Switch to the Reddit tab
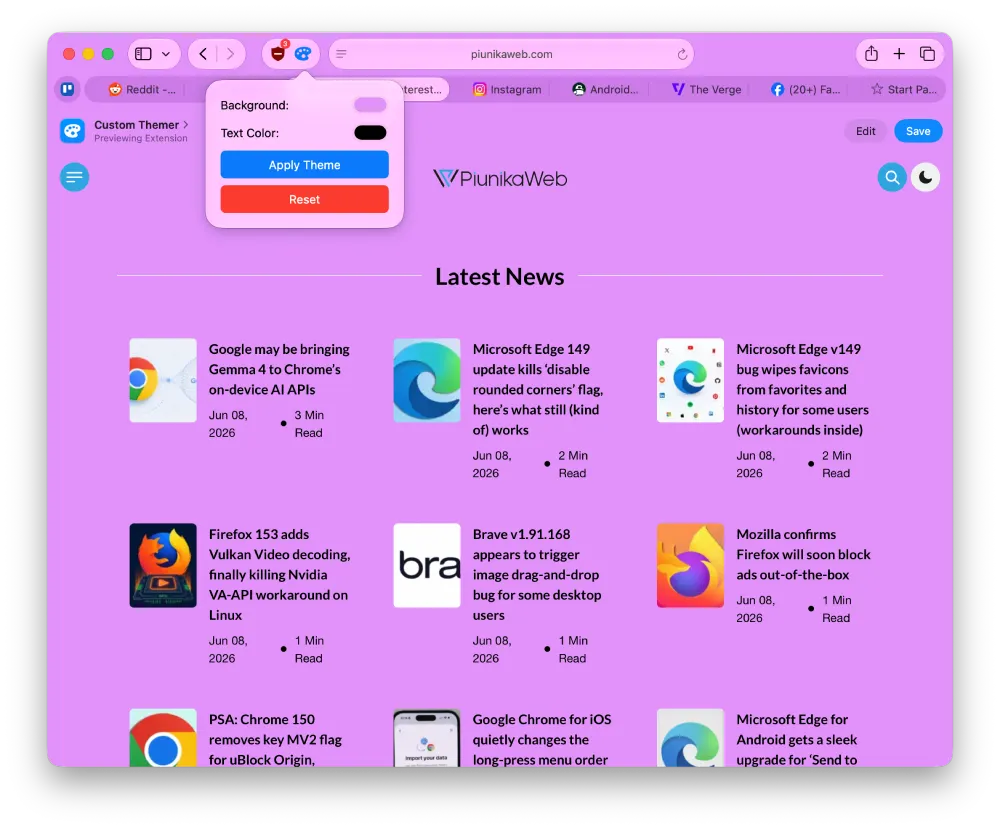This screenshot has height=829, width=1000. [142, 89]
